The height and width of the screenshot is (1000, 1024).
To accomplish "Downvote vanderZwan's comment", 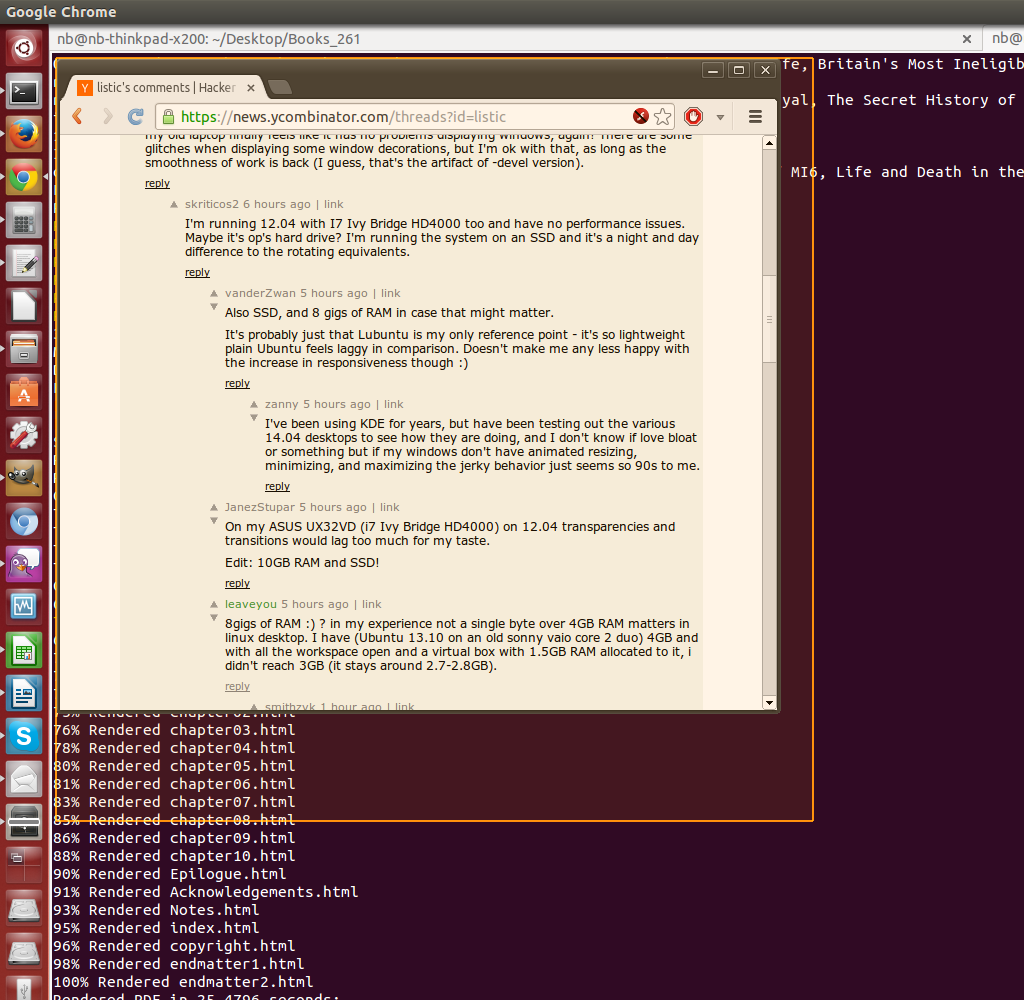I will [214, 307].
